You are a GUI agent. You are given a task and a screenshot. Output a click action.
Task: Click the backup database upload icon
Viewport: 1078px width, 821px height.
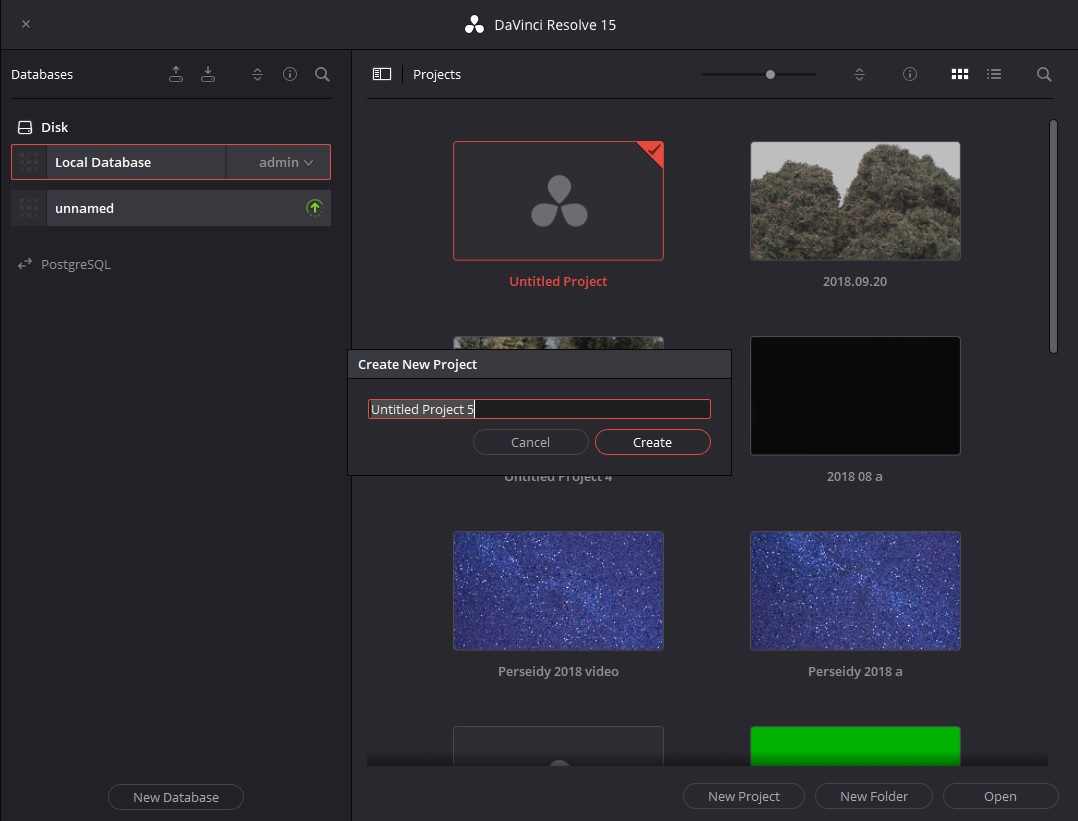(176, 74)
